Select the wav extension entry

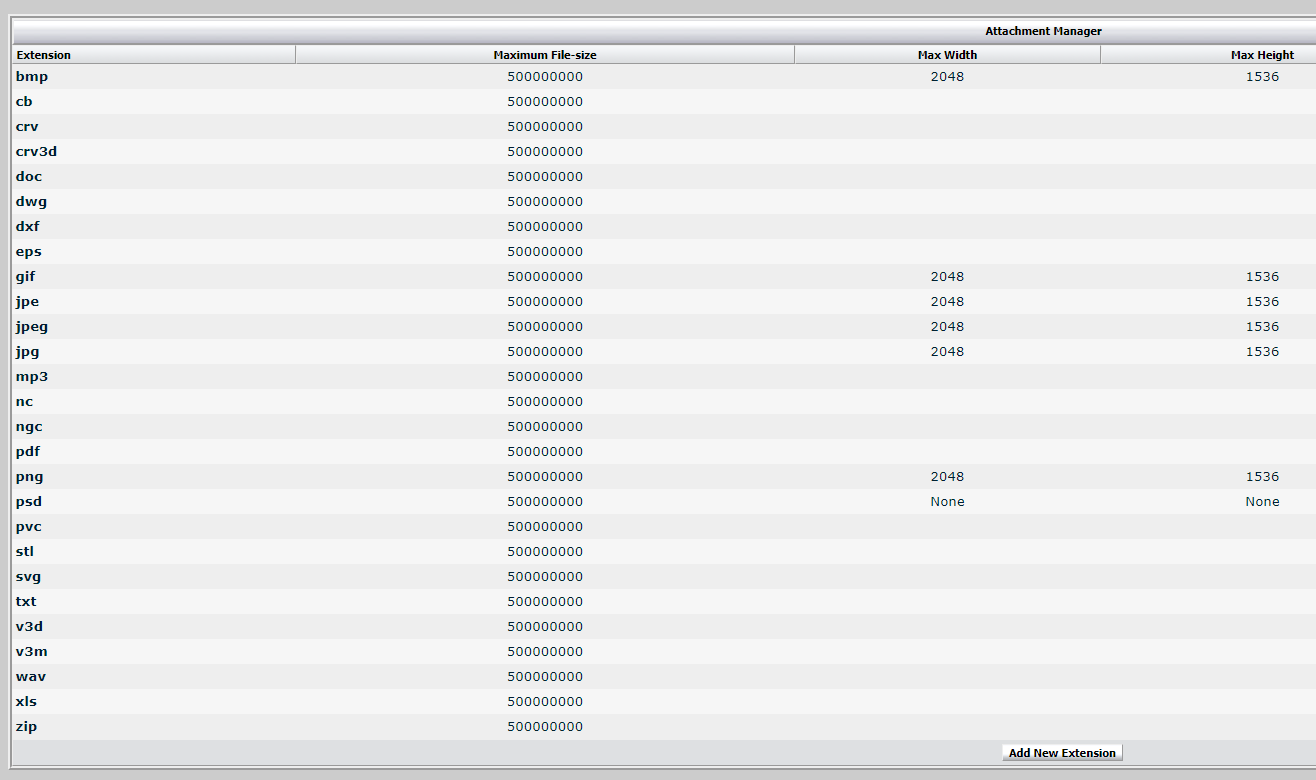31,677
